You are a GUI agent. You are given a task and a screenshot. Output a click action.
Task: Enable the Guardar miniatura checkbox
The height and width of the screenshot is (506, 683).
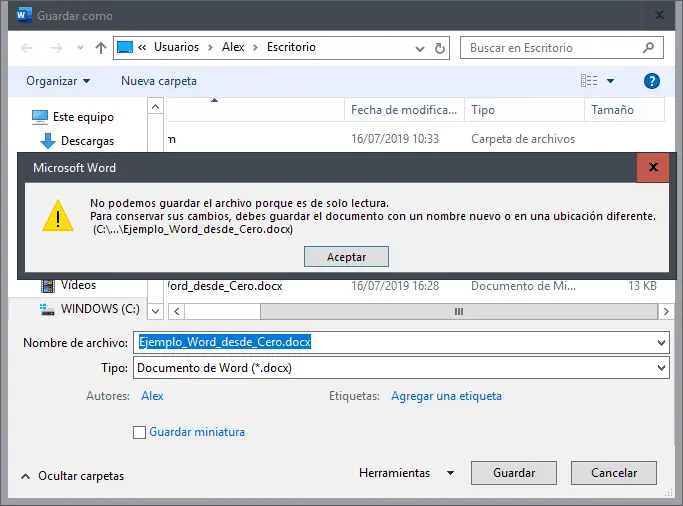click(139, 432)
